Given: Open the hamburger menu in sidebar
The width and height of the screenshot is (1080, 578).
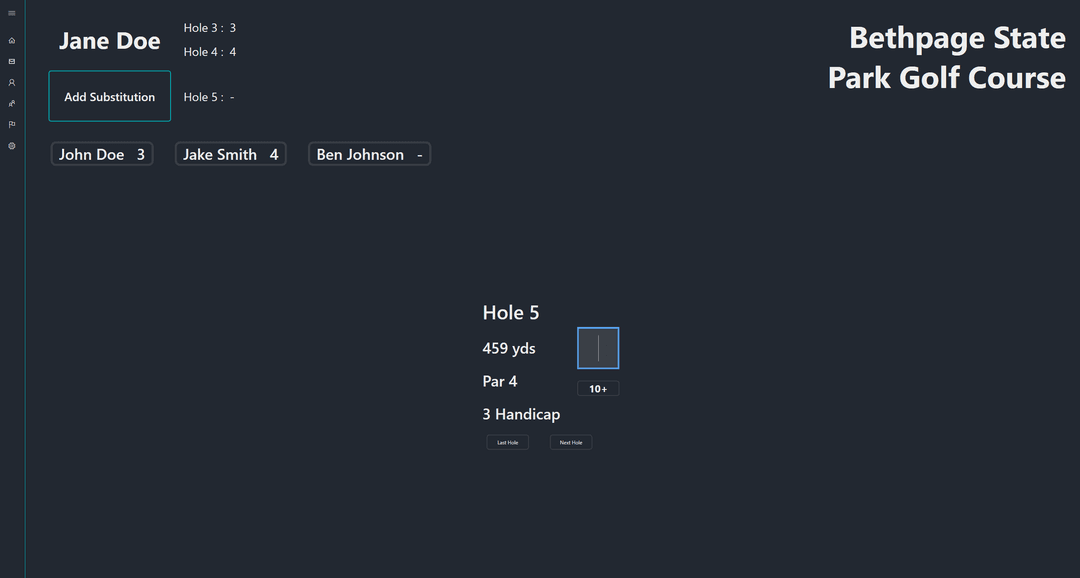Looking at the screenshot, I should pos(12,13).
